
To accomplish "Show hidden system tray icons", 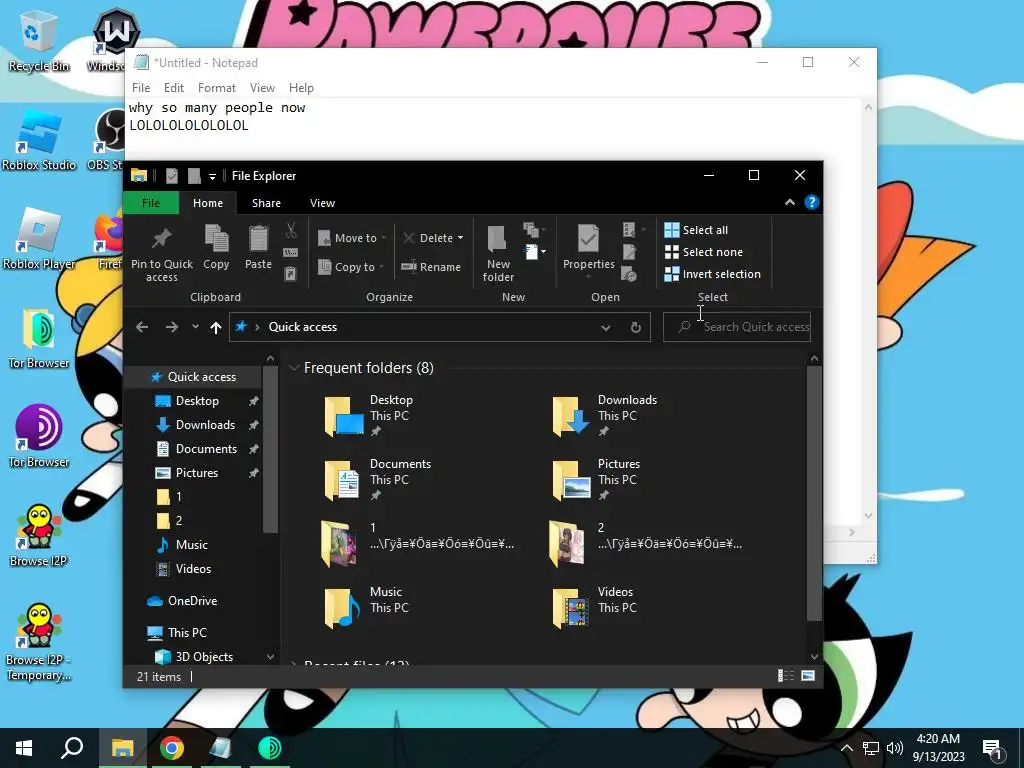I will point(846,748).
